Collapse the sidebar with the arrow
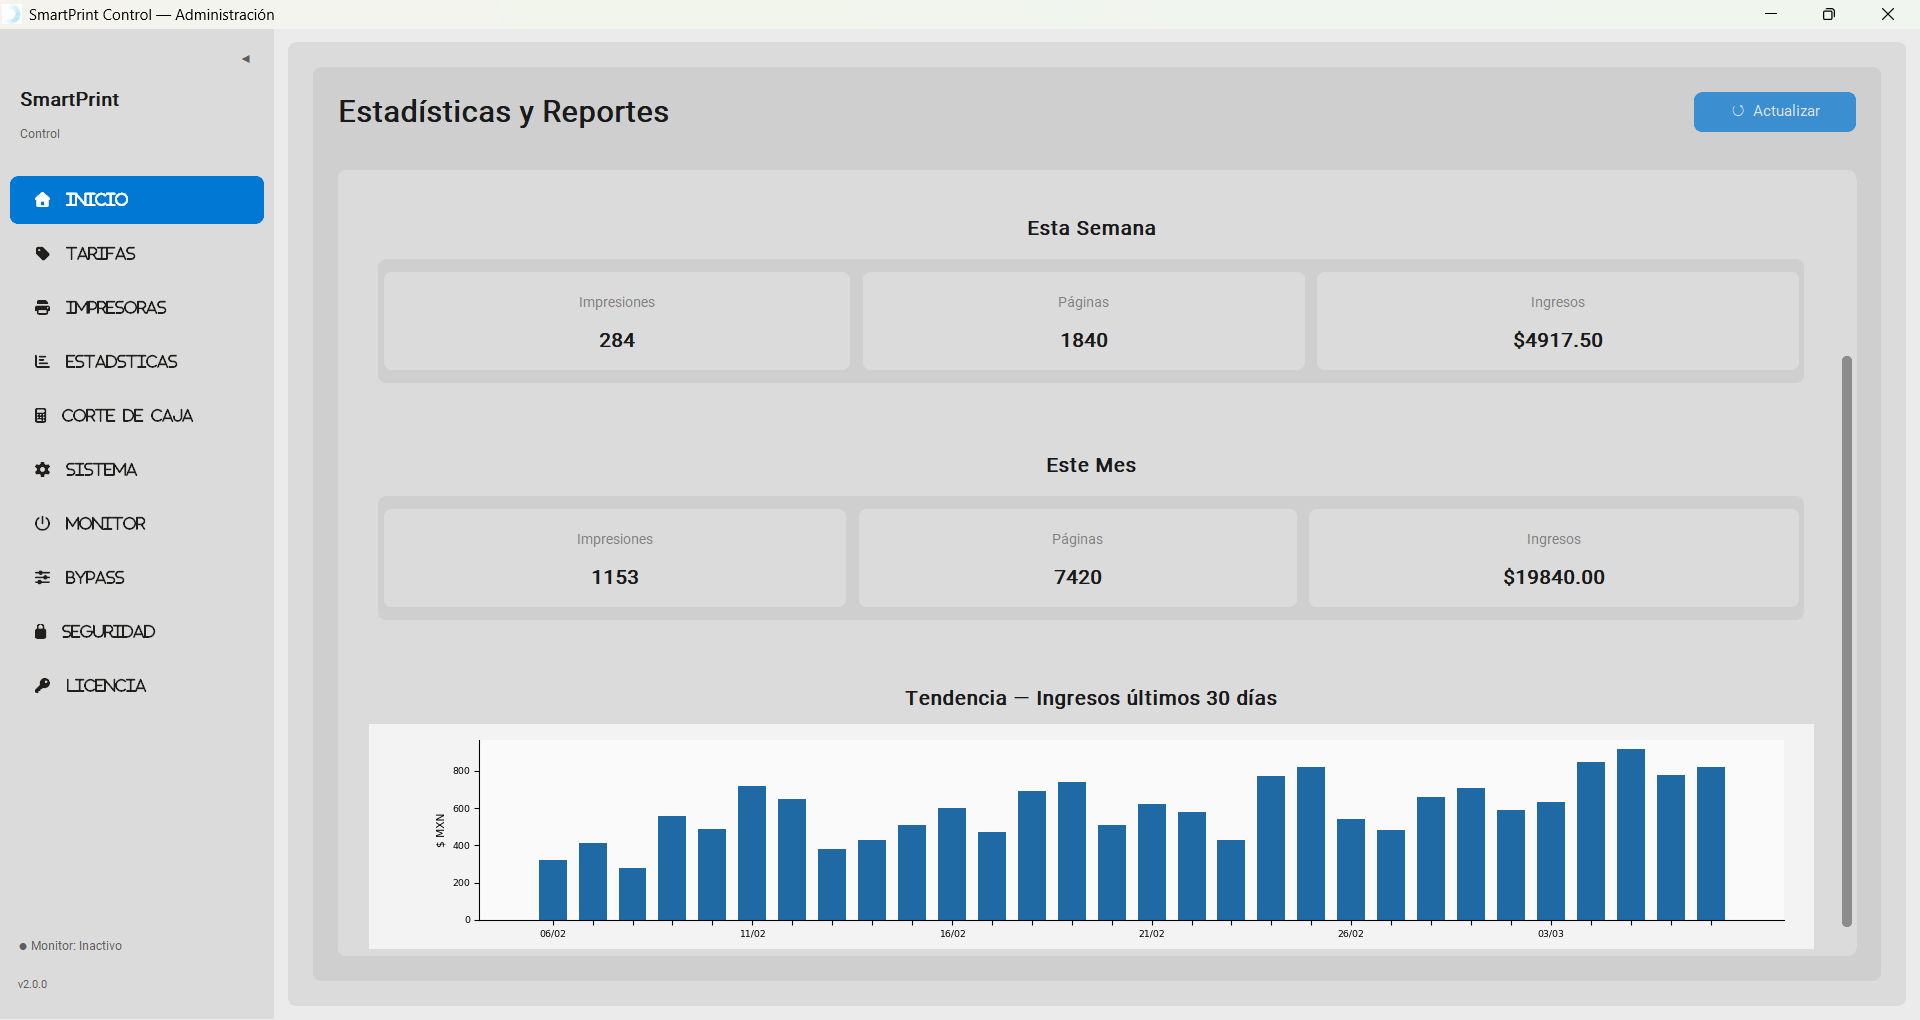Image resolution: width=1920 pixels, height=1020 pixels. [x=245, y=59]
